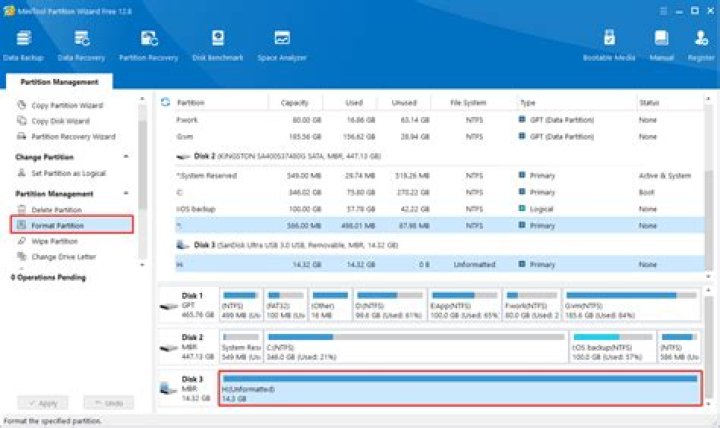The width and height of the screenshot is (720, 428).
Task: Collapse the Partition Management sidebar section
Action: [126, 193]
